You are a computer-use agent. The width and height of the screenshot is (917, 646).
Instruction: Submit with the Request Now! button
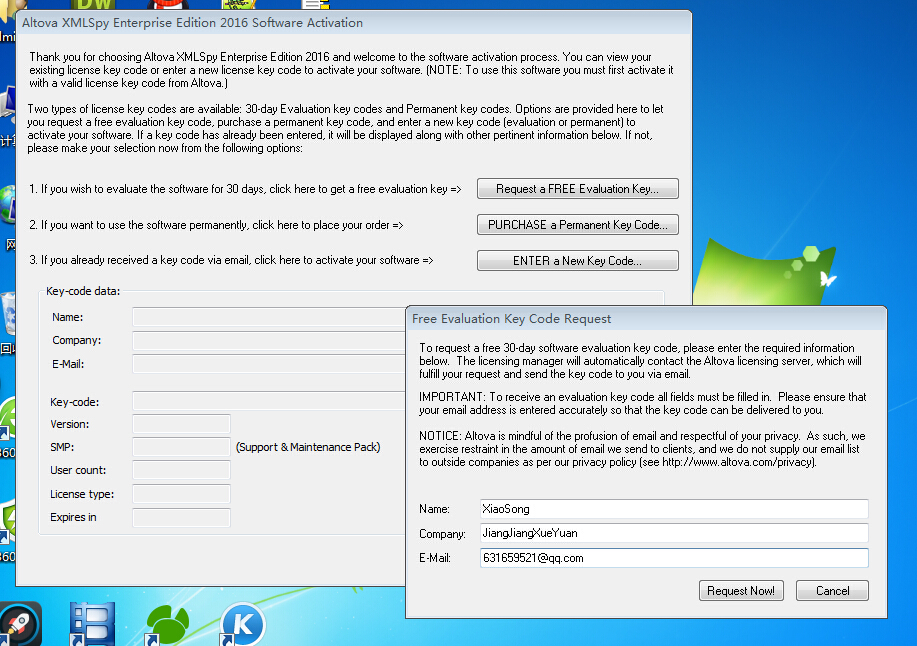741,590
